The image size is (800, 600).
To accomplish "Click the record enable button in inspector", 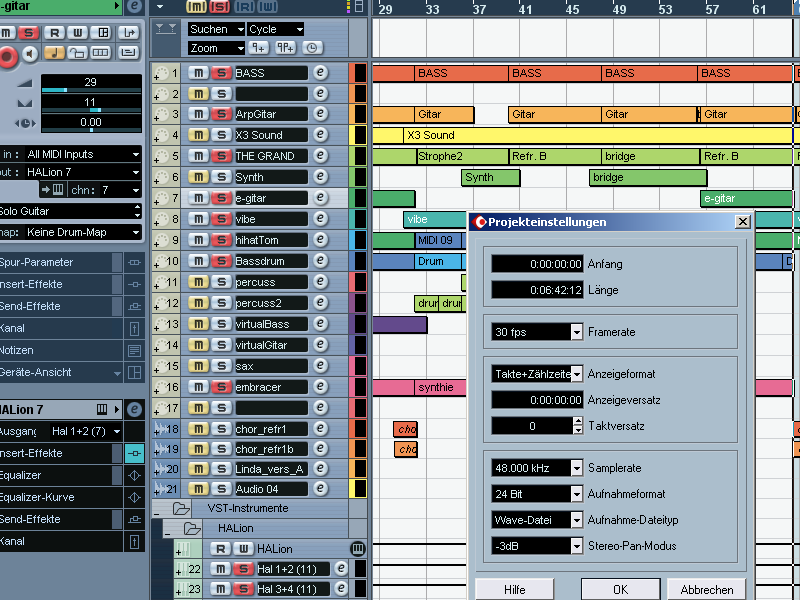I will pyautogui.click(x=8, y=56).
